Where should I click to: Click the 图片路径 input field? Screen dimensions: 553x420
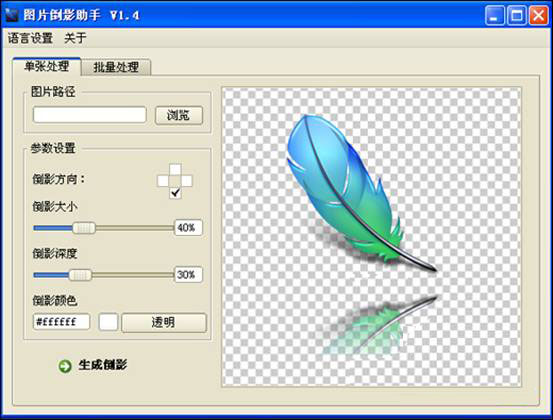click(90, 115)
